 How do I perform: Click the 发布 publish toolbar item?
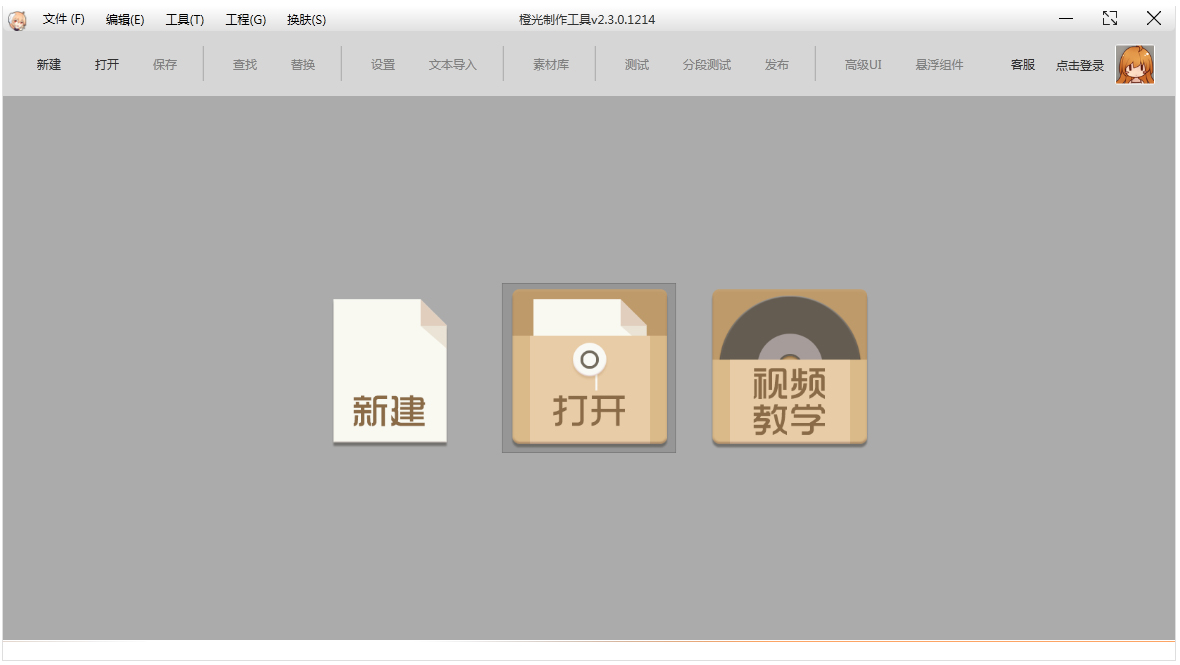(777, 65)
